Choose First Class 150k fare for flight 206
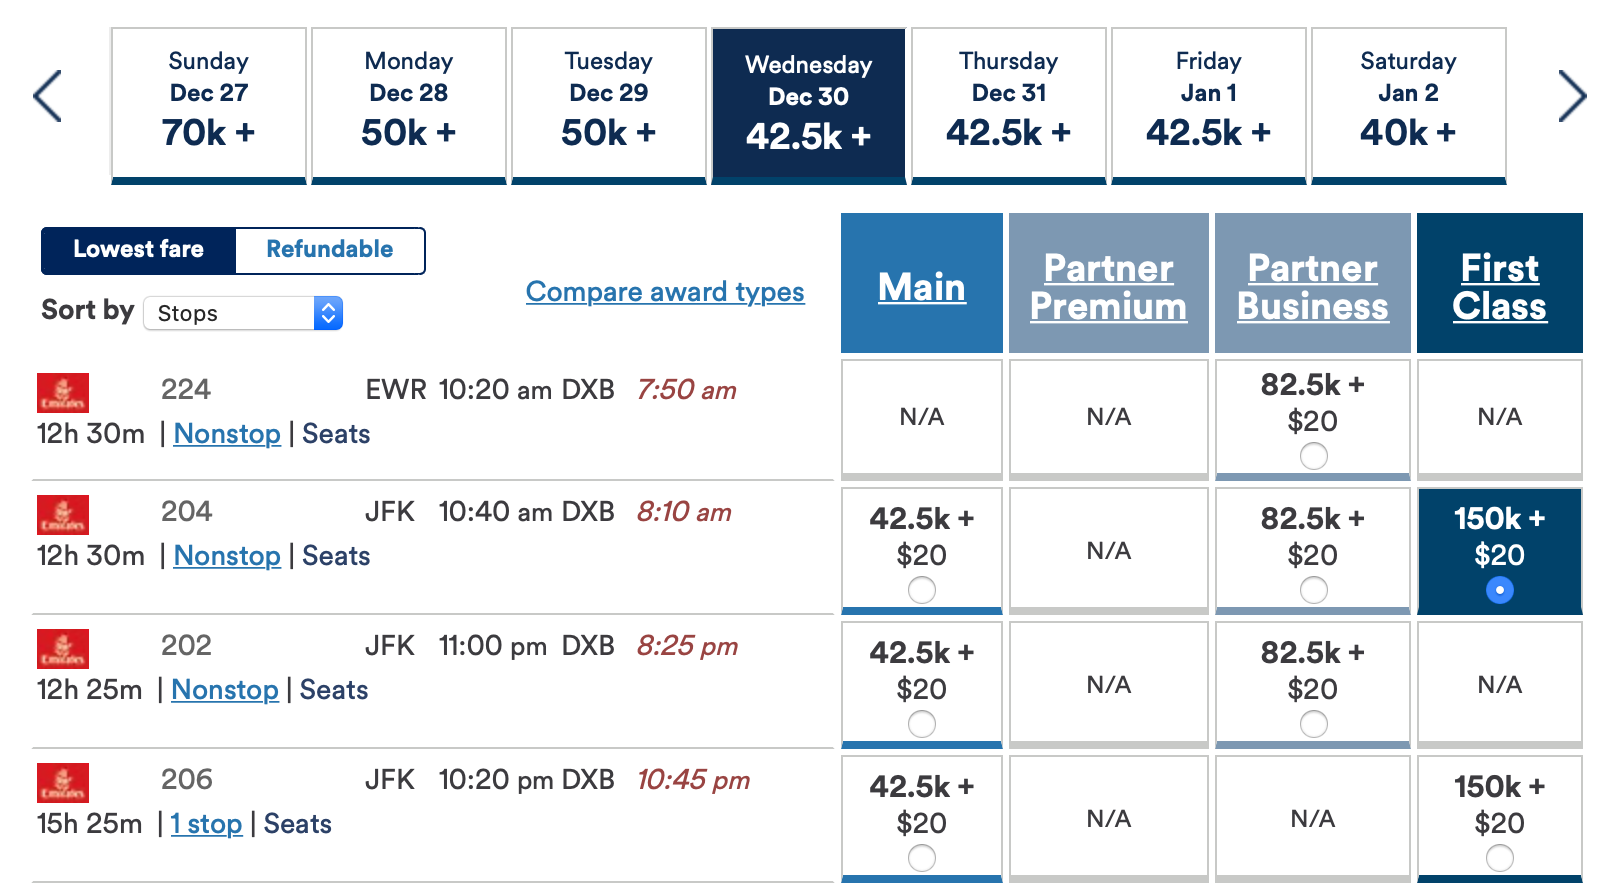This screenshot has height=888, width=1612. (1498, 857)
